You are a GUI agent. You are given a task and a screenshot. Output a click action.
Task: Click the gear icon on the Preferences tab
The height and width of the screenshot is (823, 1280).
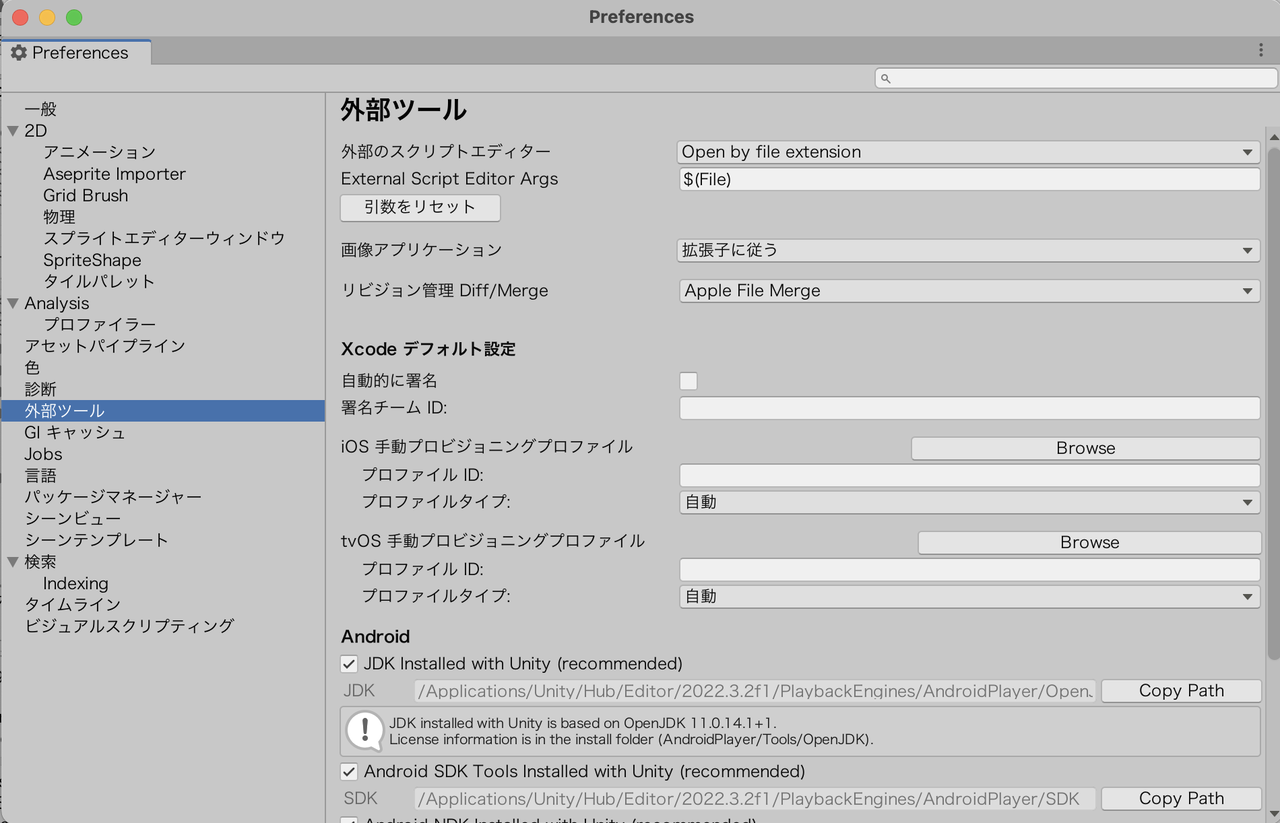(18, 52)
